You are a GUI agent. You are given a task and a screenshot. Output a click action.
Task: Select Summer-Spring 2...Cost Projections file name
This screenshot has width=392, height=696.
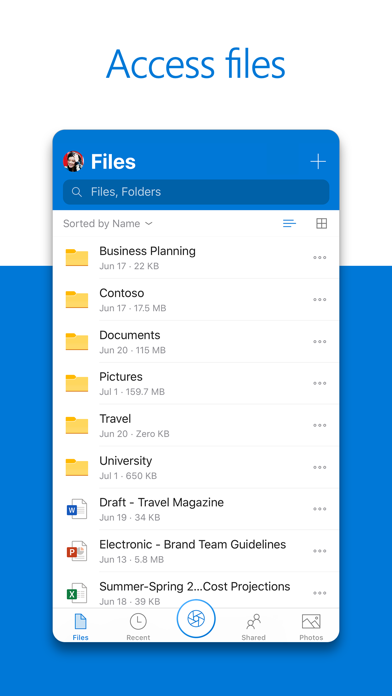pyautogui.click(x=194, y=586)
